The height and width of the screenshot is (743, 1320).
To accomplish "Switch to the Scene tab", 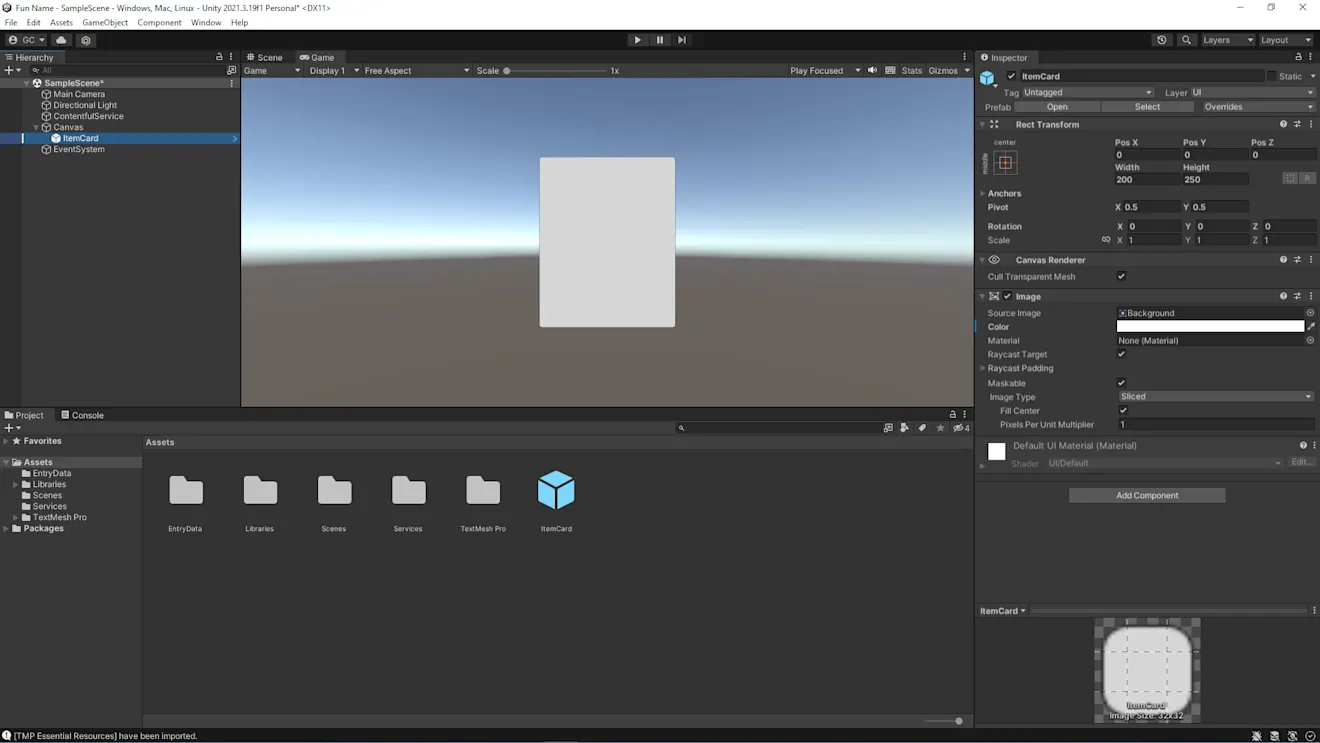I will point(265,57).
